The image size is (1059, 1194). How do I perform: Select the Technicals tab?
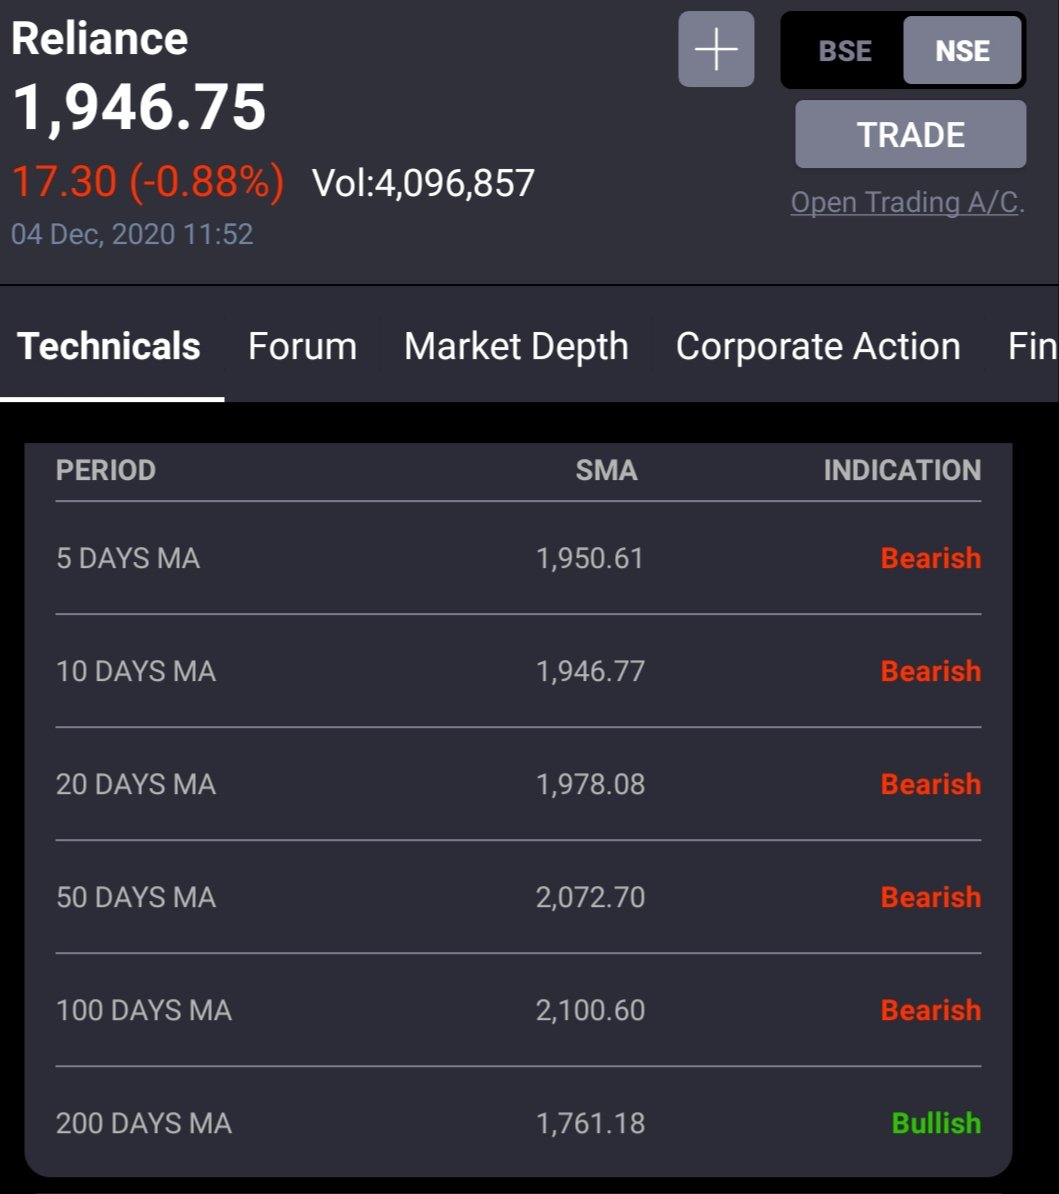click(x=109, y=346)
